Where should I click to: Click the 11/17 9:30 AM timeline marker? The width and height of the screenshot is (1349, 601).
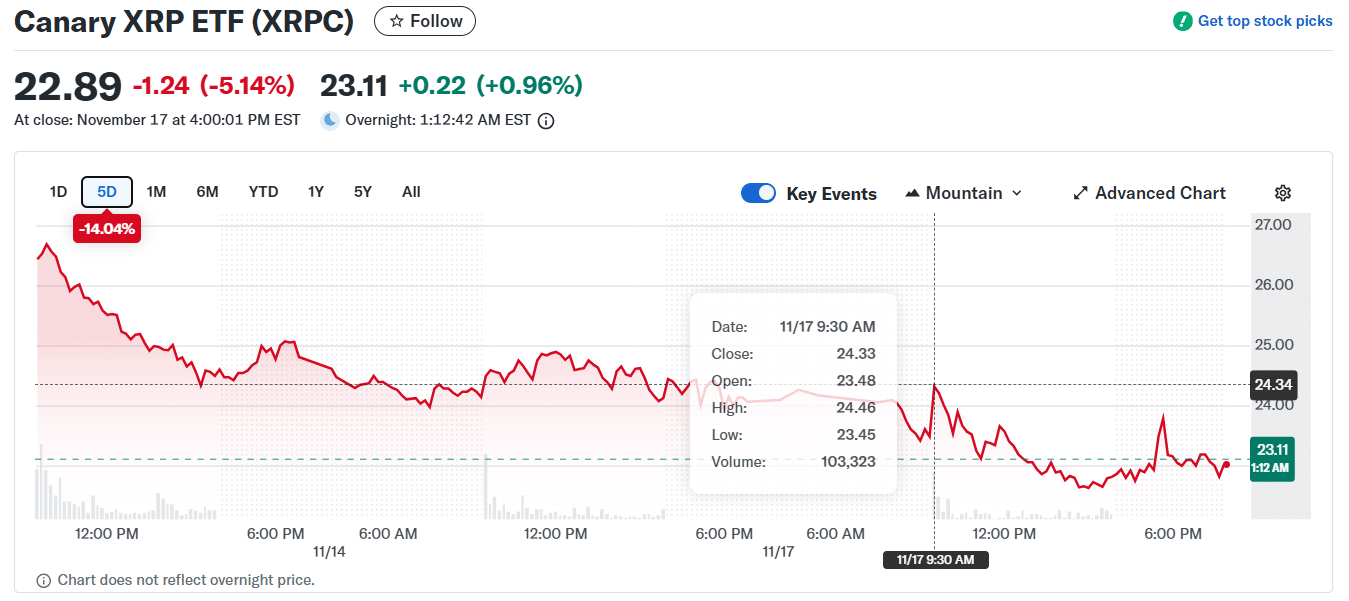[935, 560]
